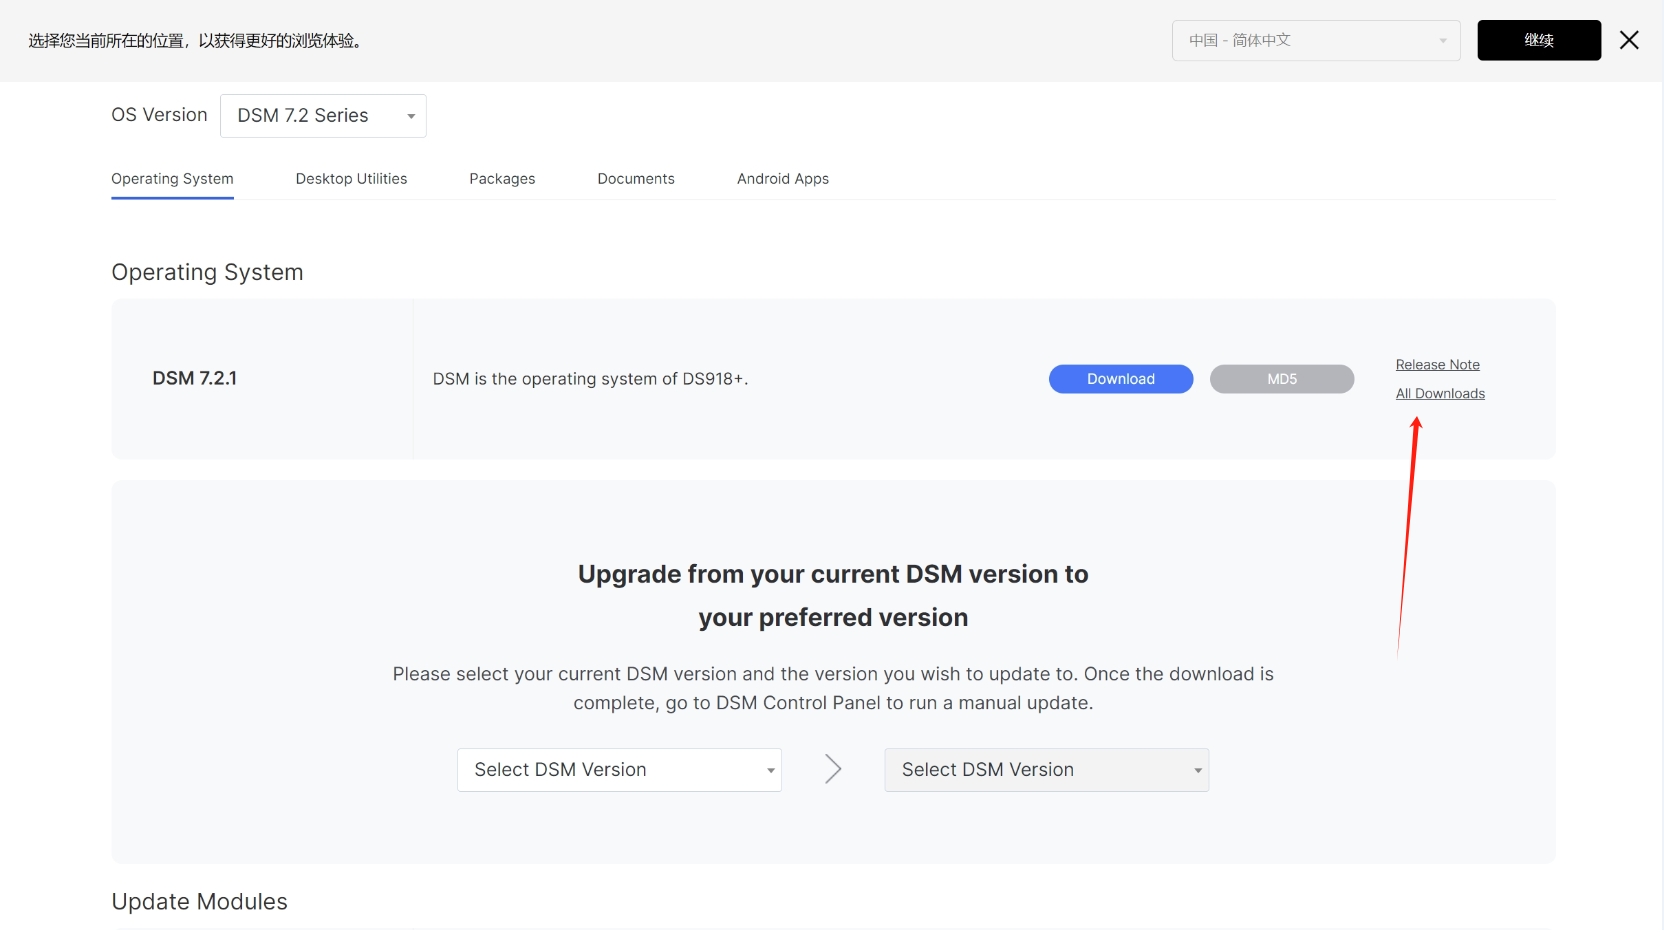Viewport: 1664px width, 933px height.
Task: Expand the DSM 7.2 Series OS version dropdown
Action: (x=323, y=116)
